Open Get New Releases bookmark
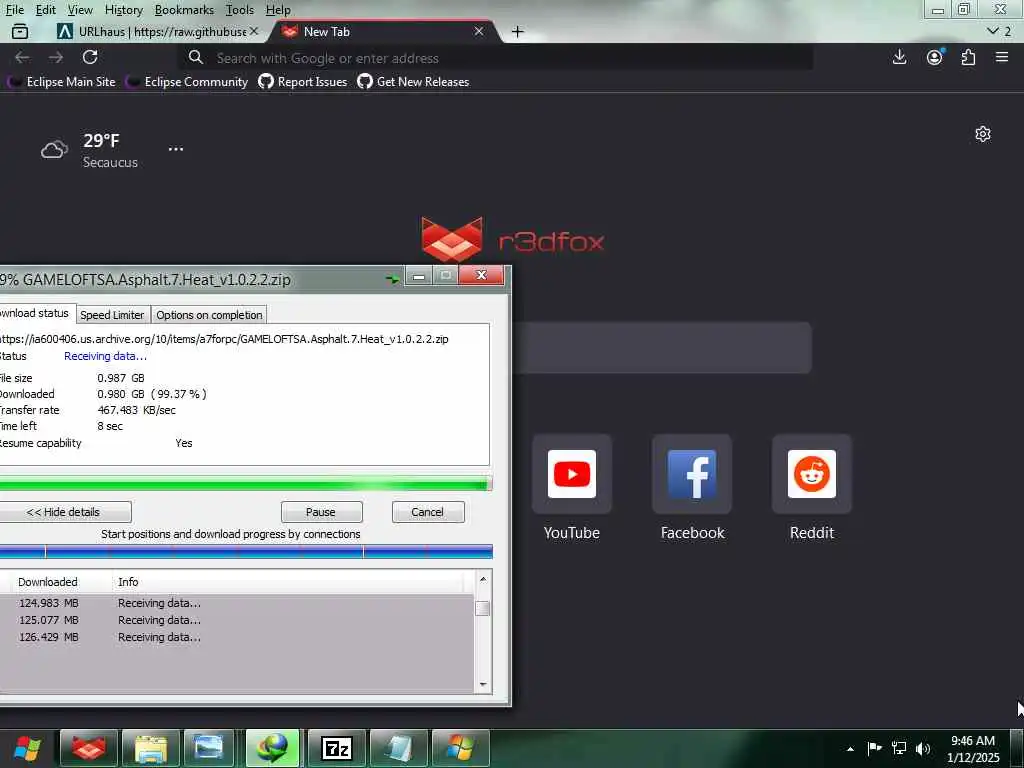 (x=413, y=82)
